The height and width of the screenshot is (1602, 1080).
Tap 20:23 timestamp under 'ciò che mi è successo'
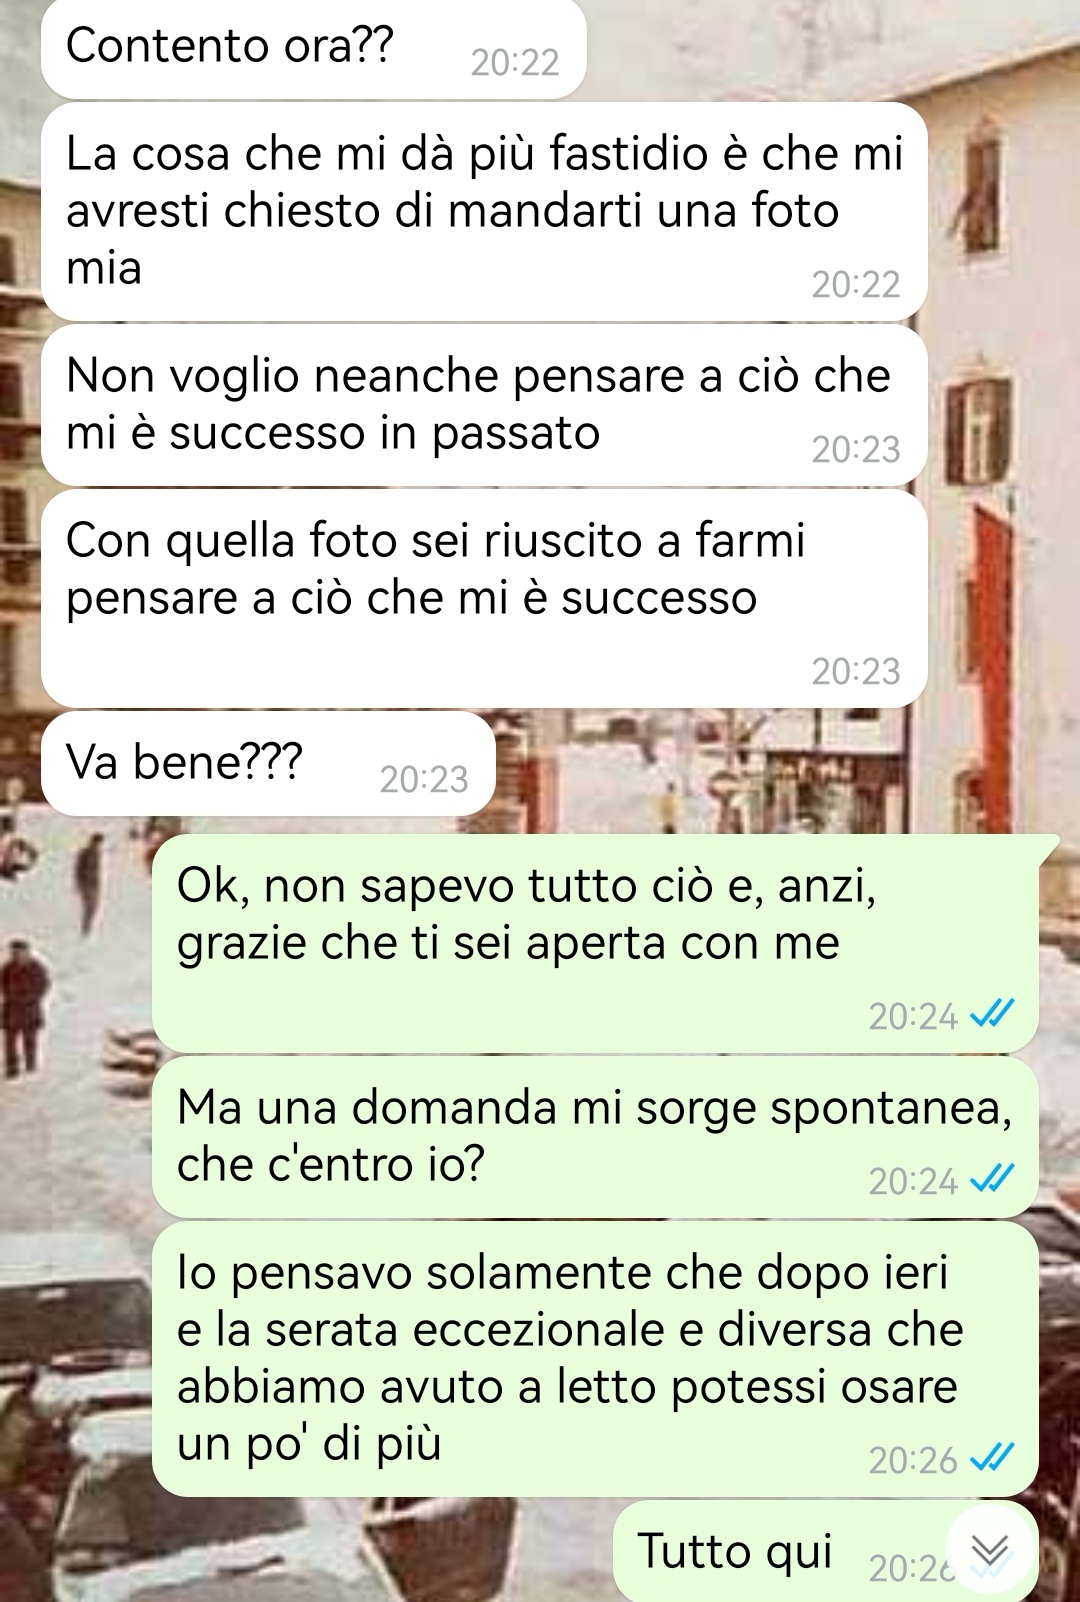coord(856,671)
